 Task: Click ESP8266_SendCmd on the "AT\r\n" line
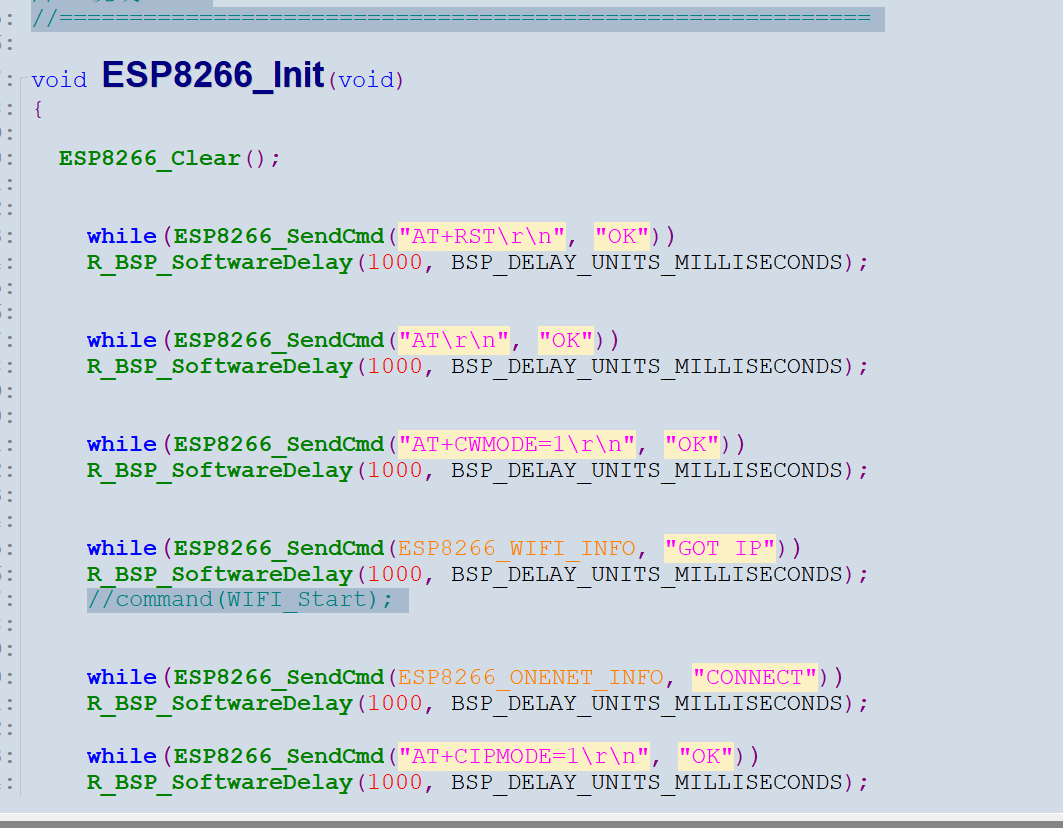[x=279, y=340]
